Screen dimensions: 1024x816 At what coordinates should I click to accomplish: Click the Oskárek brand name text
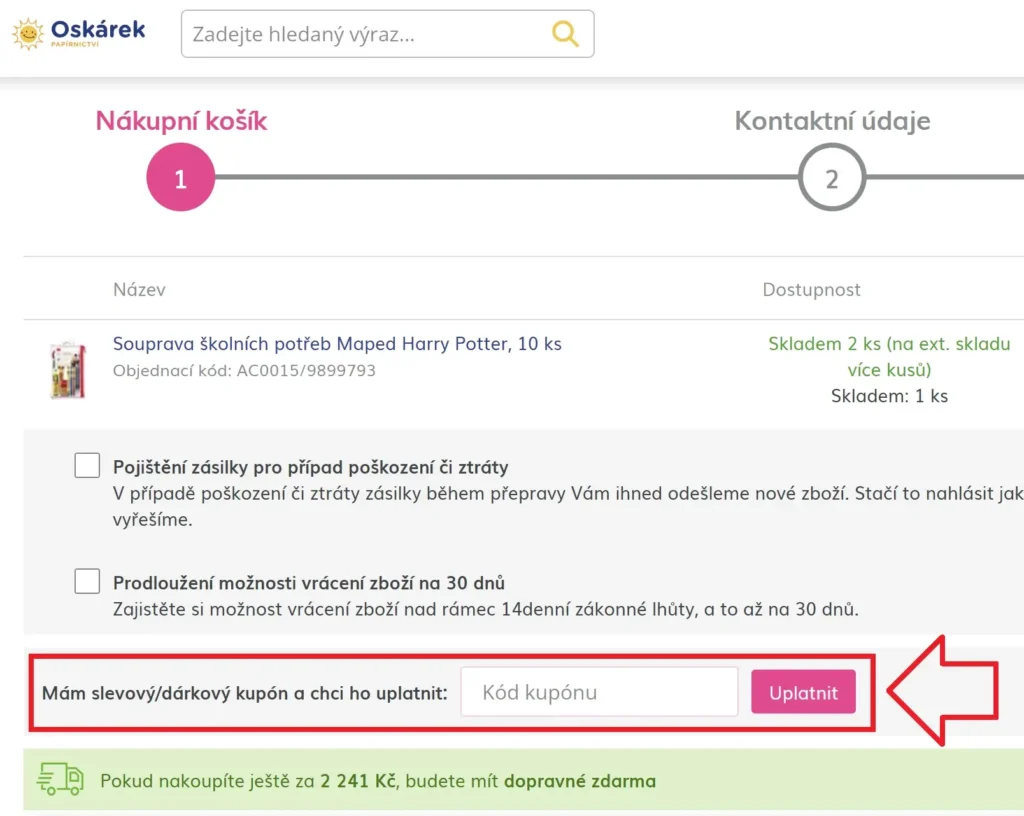98,29
